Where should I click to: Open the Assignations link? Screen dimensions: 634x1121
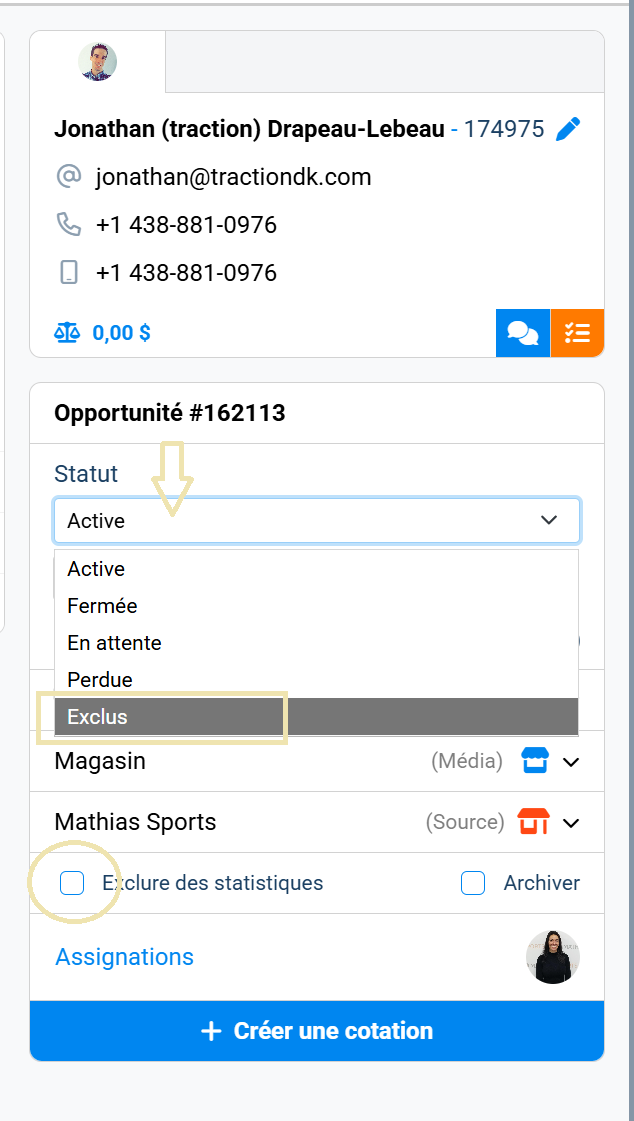(124, 956)
